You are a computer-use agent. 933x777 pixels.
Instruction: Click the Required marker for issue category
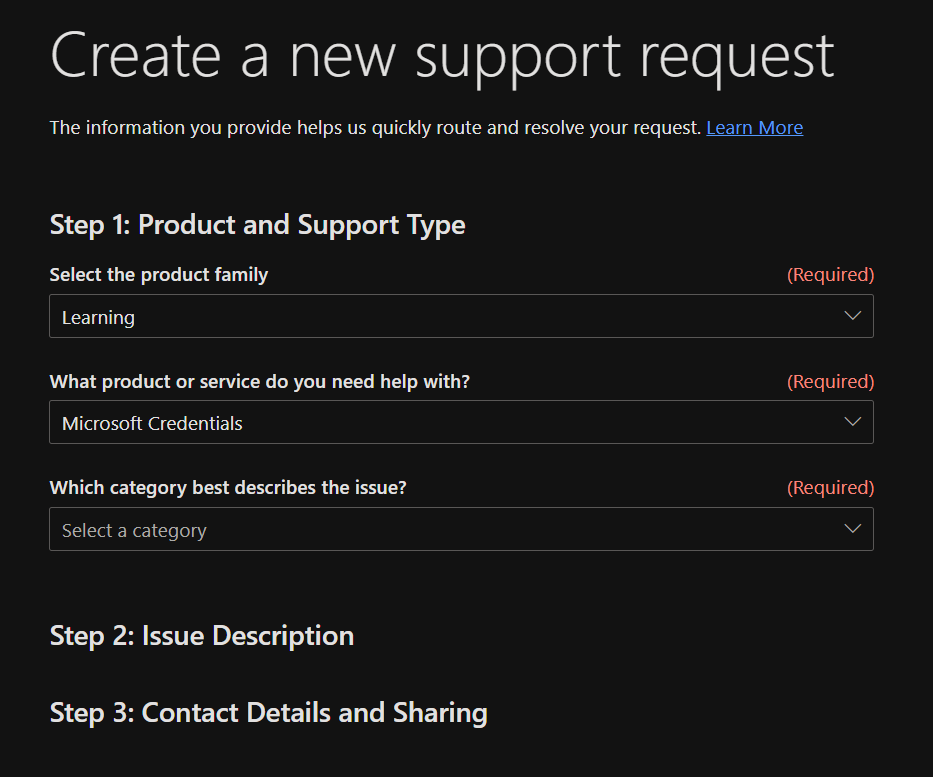pyautogui.click(x=830, y=488)
